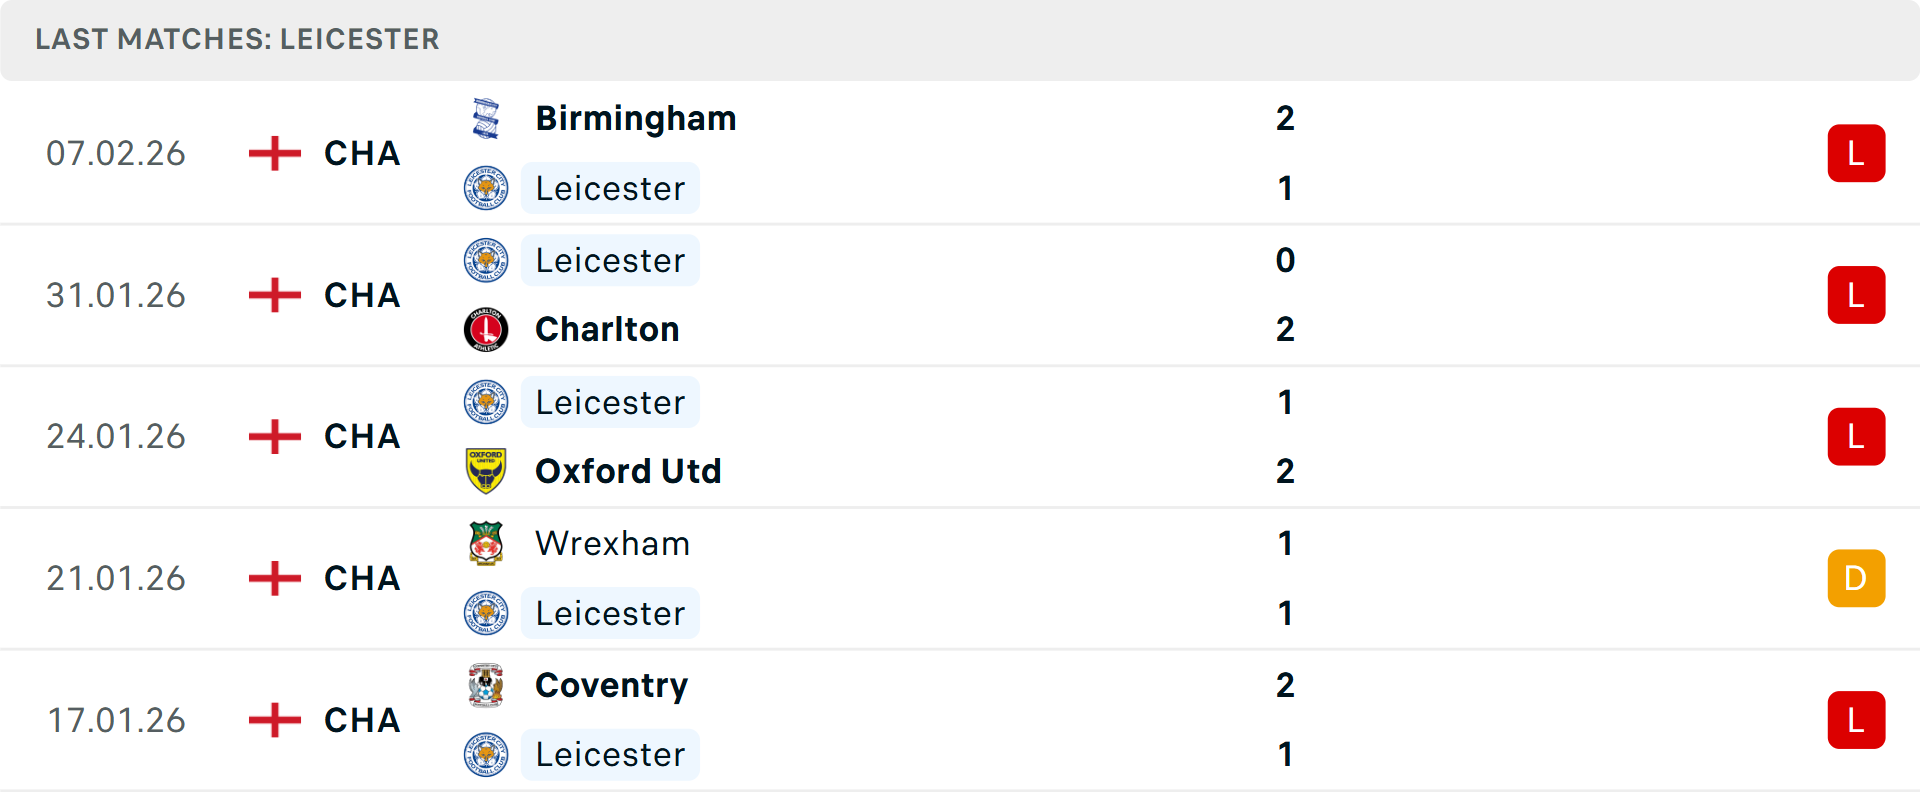Click England flag for the 21.01.26 match
The width and height of the screenshot is (1920, 792).
tap(275, 578)
